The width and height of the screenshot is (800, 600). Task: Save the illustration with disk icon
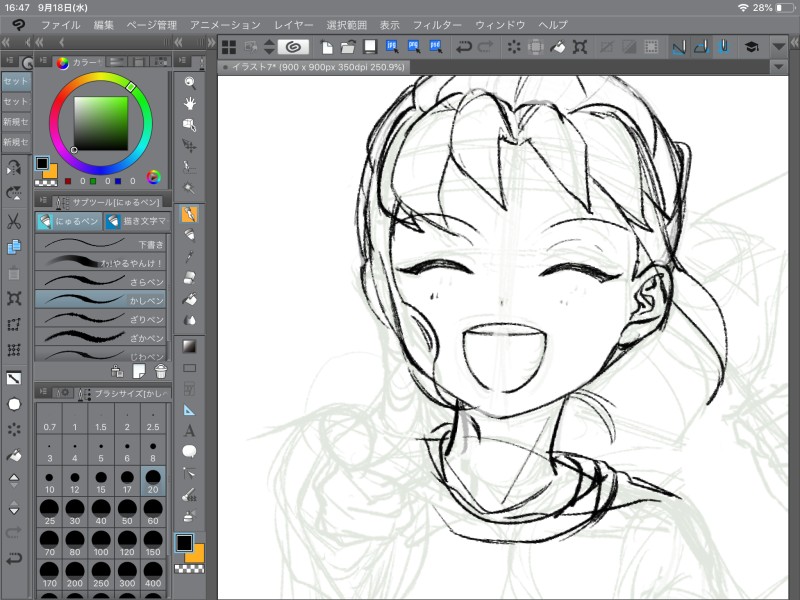[x=370, y=47]
